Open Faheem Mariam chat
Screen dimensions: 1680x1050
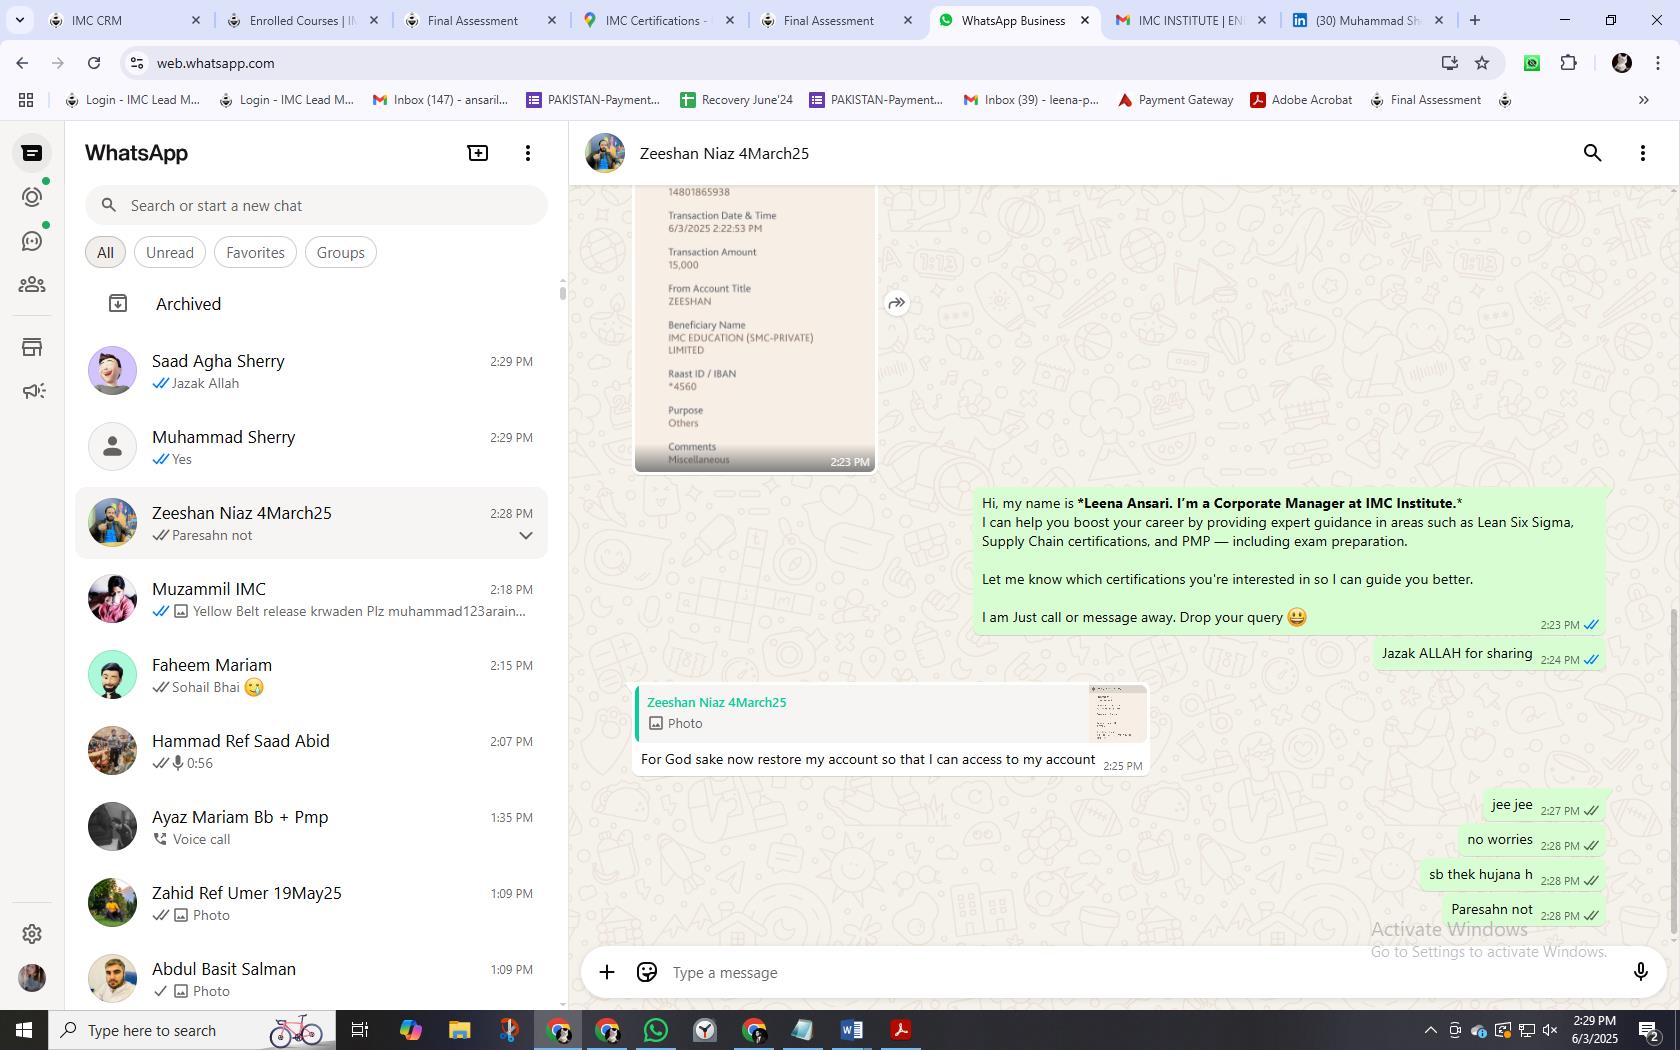pos(312,675)
